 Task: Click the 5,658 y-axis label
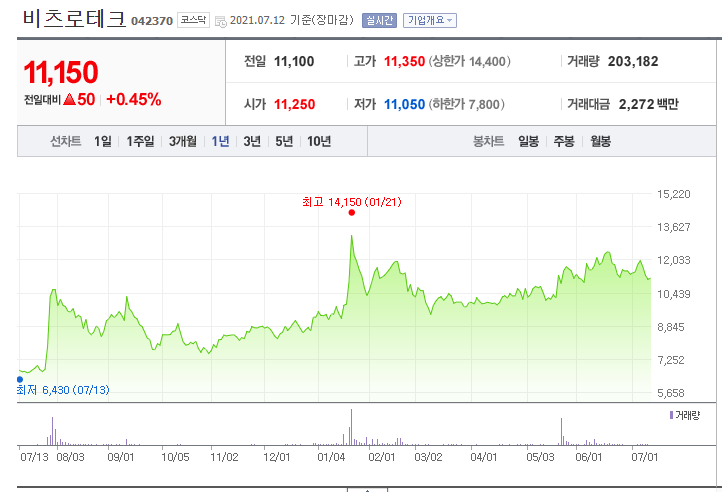point(671,393)
